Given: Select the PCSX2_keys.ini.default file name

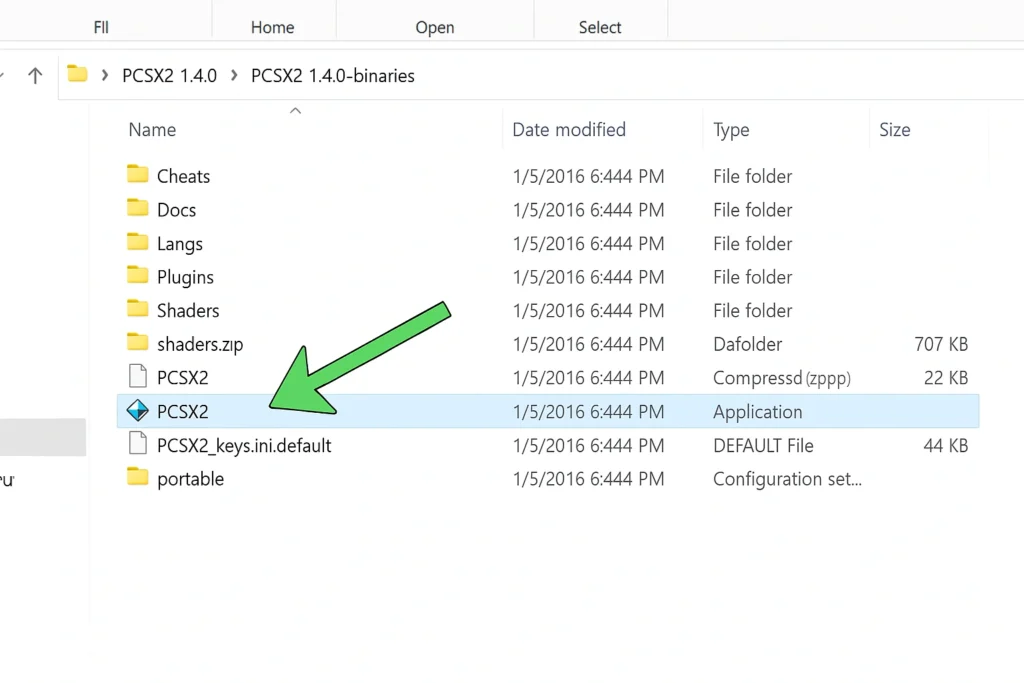Looking at the screenshot, I should [244, 446].
